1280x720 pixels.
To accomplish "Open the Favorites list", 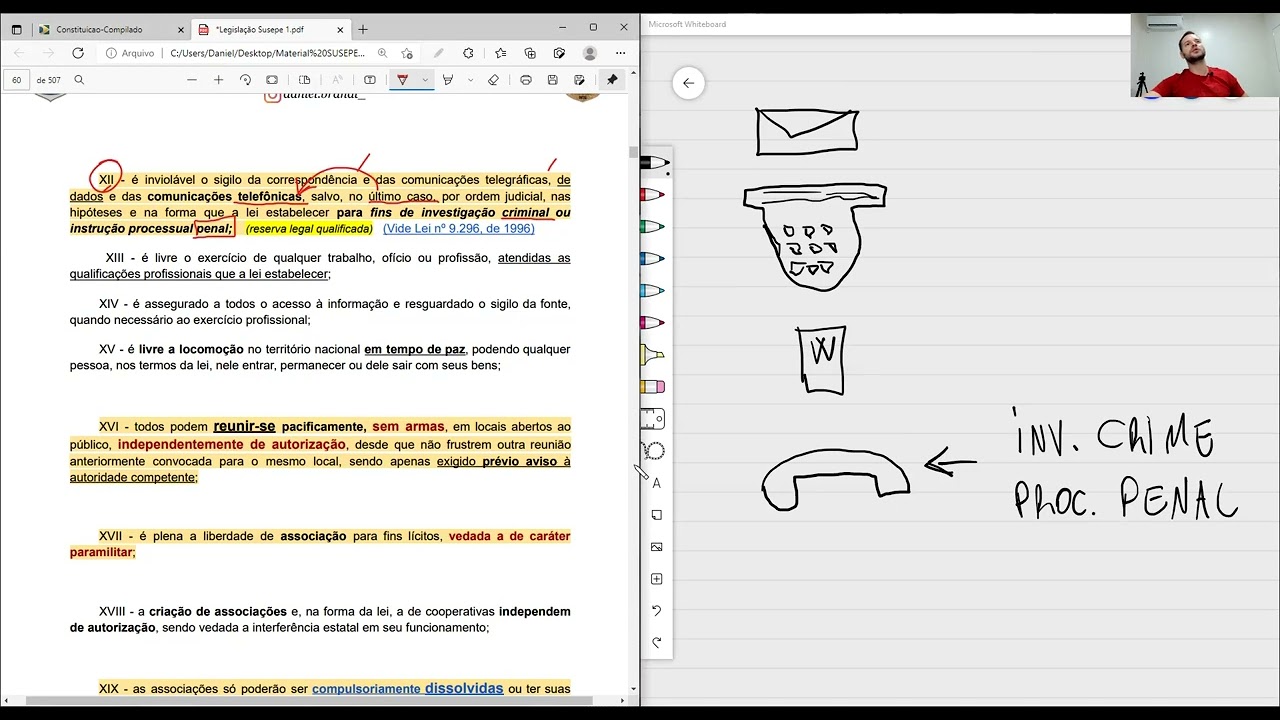I will click(x=500, y=53).
